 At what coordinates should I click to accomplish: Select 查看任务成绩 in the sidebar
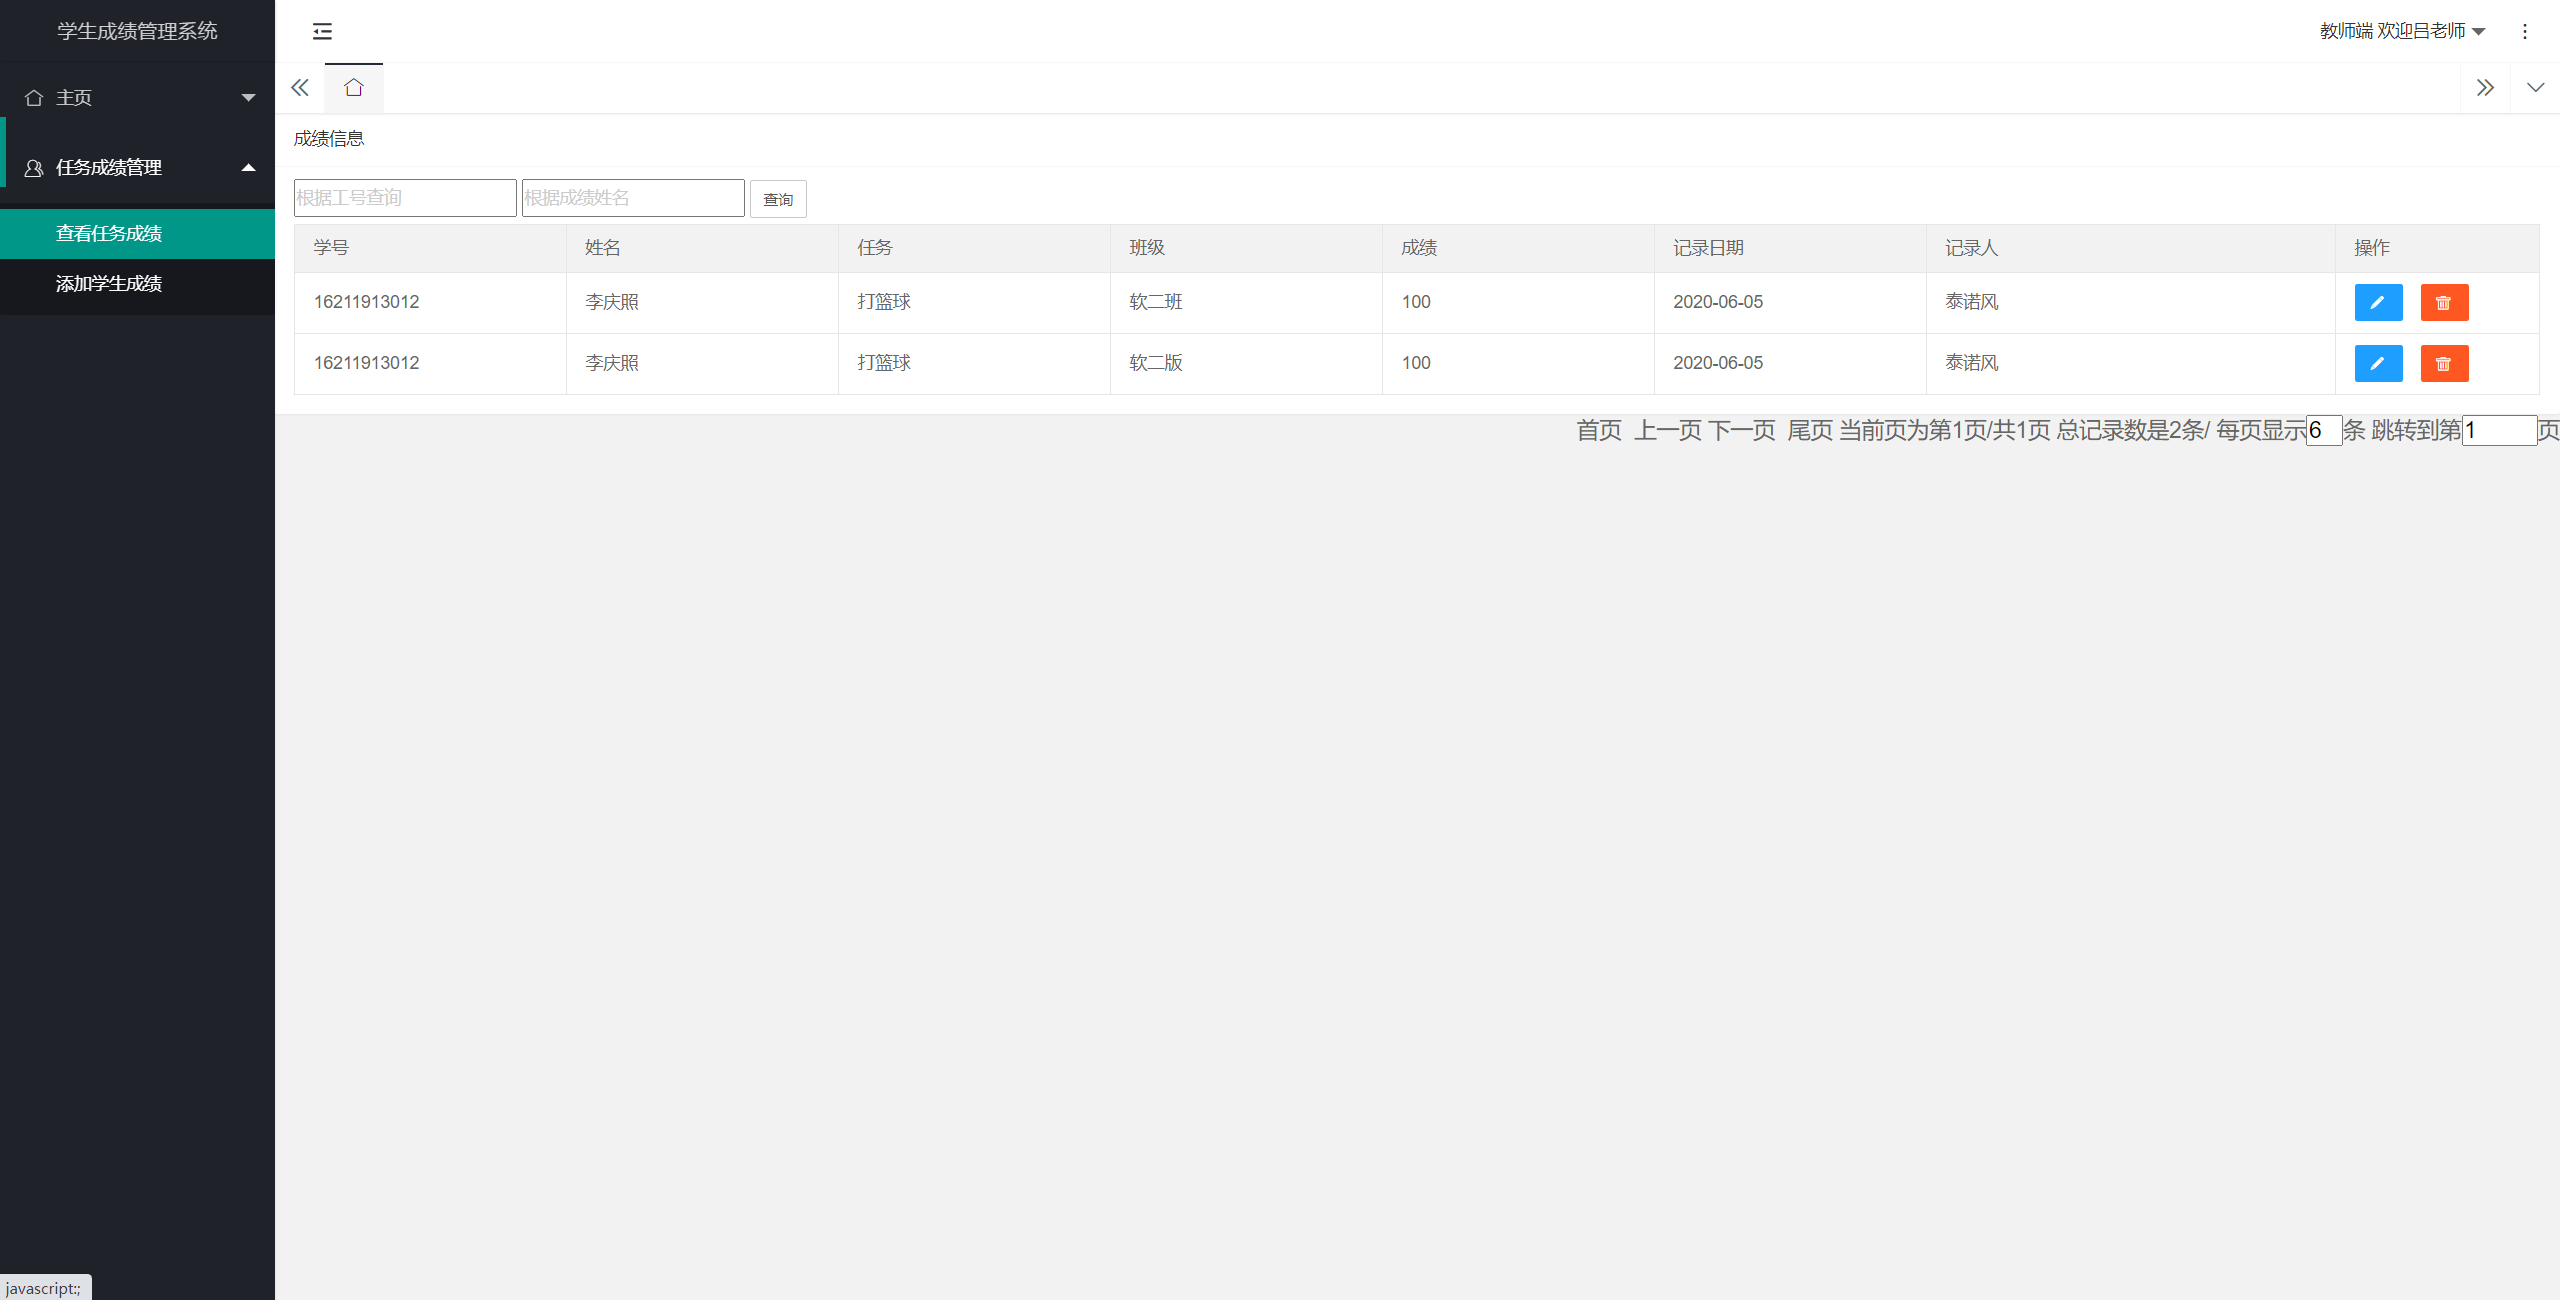click(109, 233)
